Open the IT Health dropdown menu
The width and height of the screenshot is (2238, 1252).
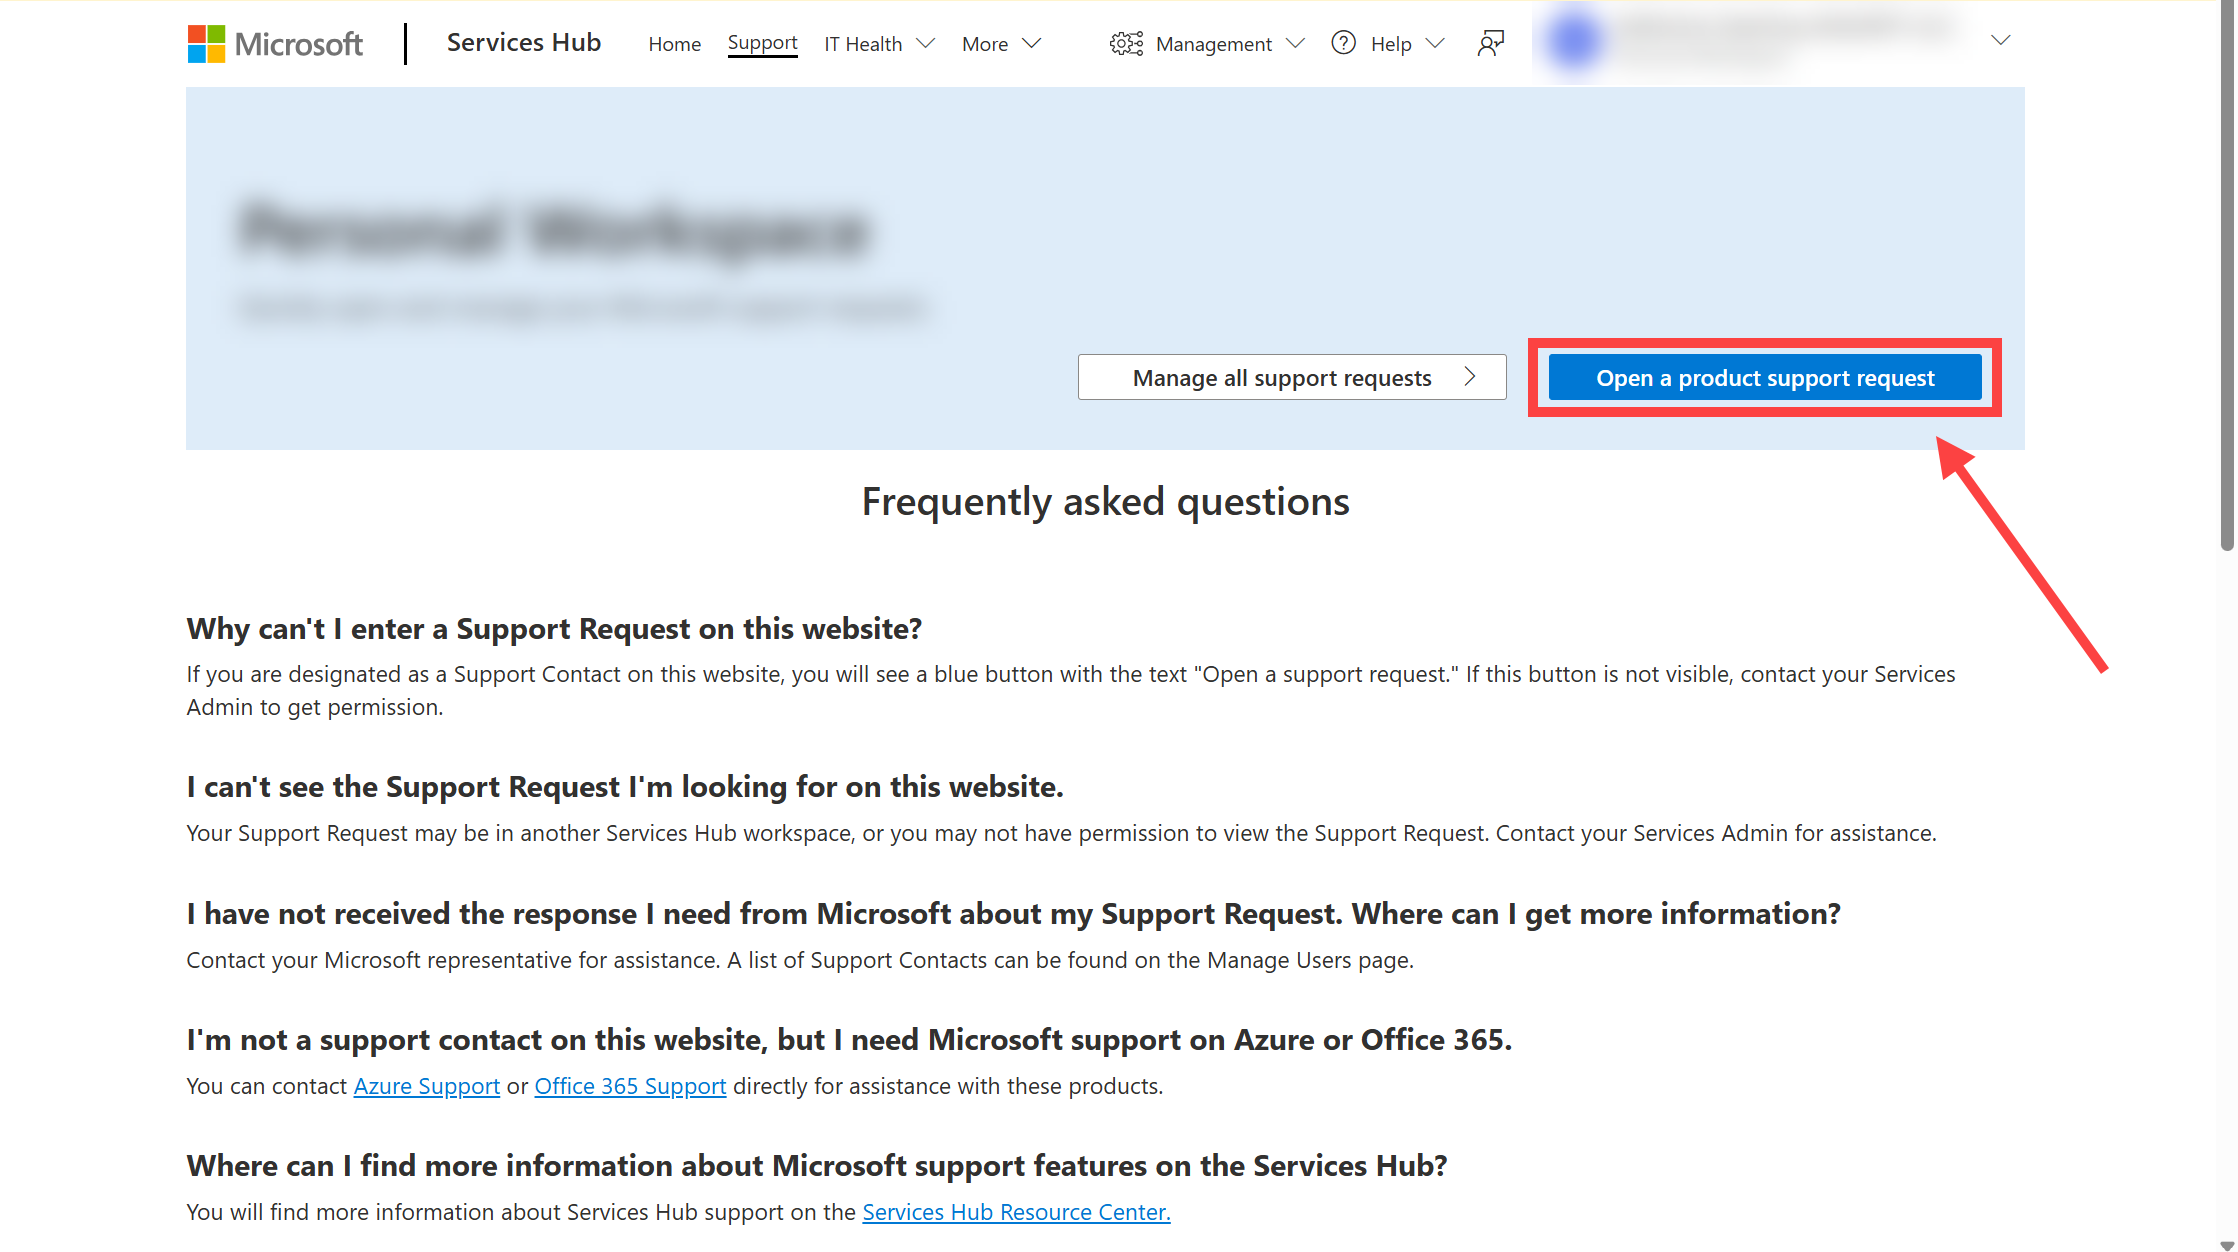tap(879, 43)
